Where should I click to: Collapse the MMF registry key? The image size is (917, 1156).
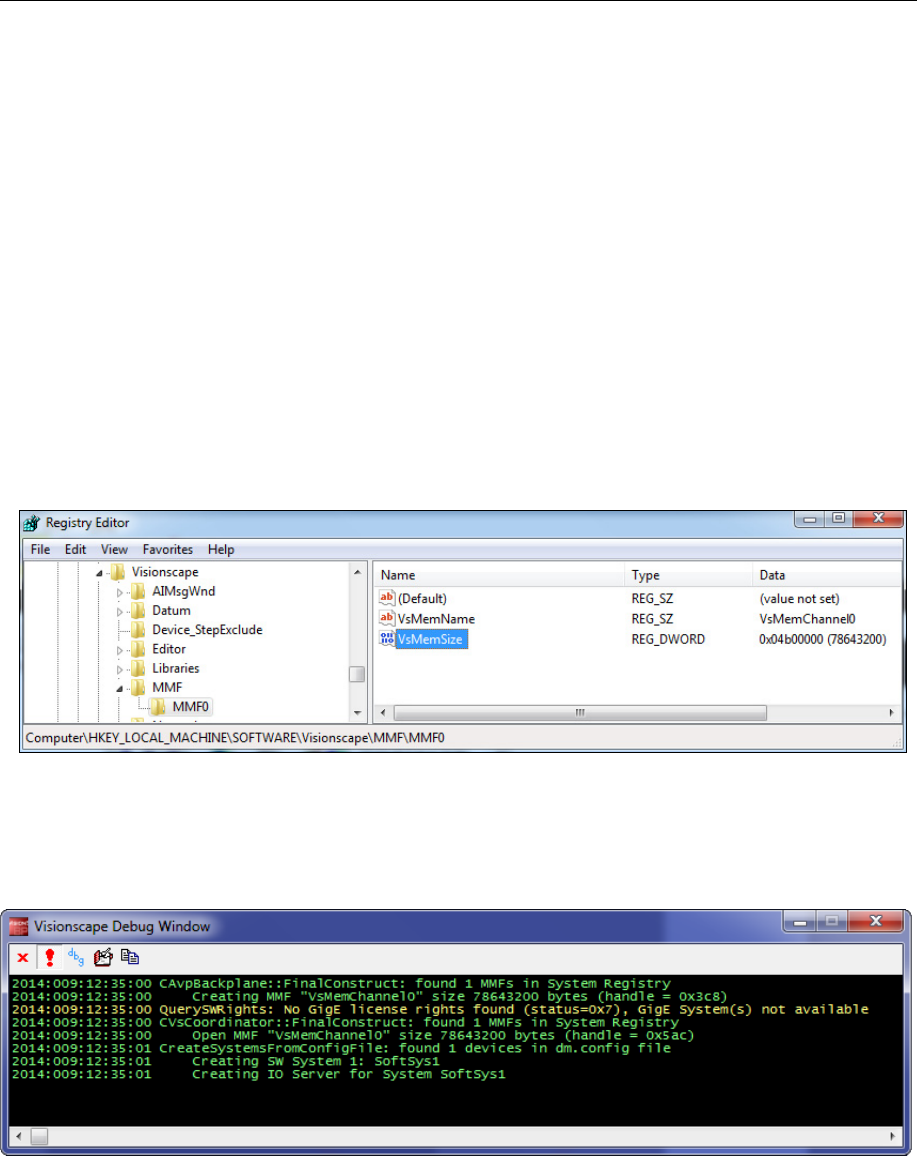(x=119, y=689)
